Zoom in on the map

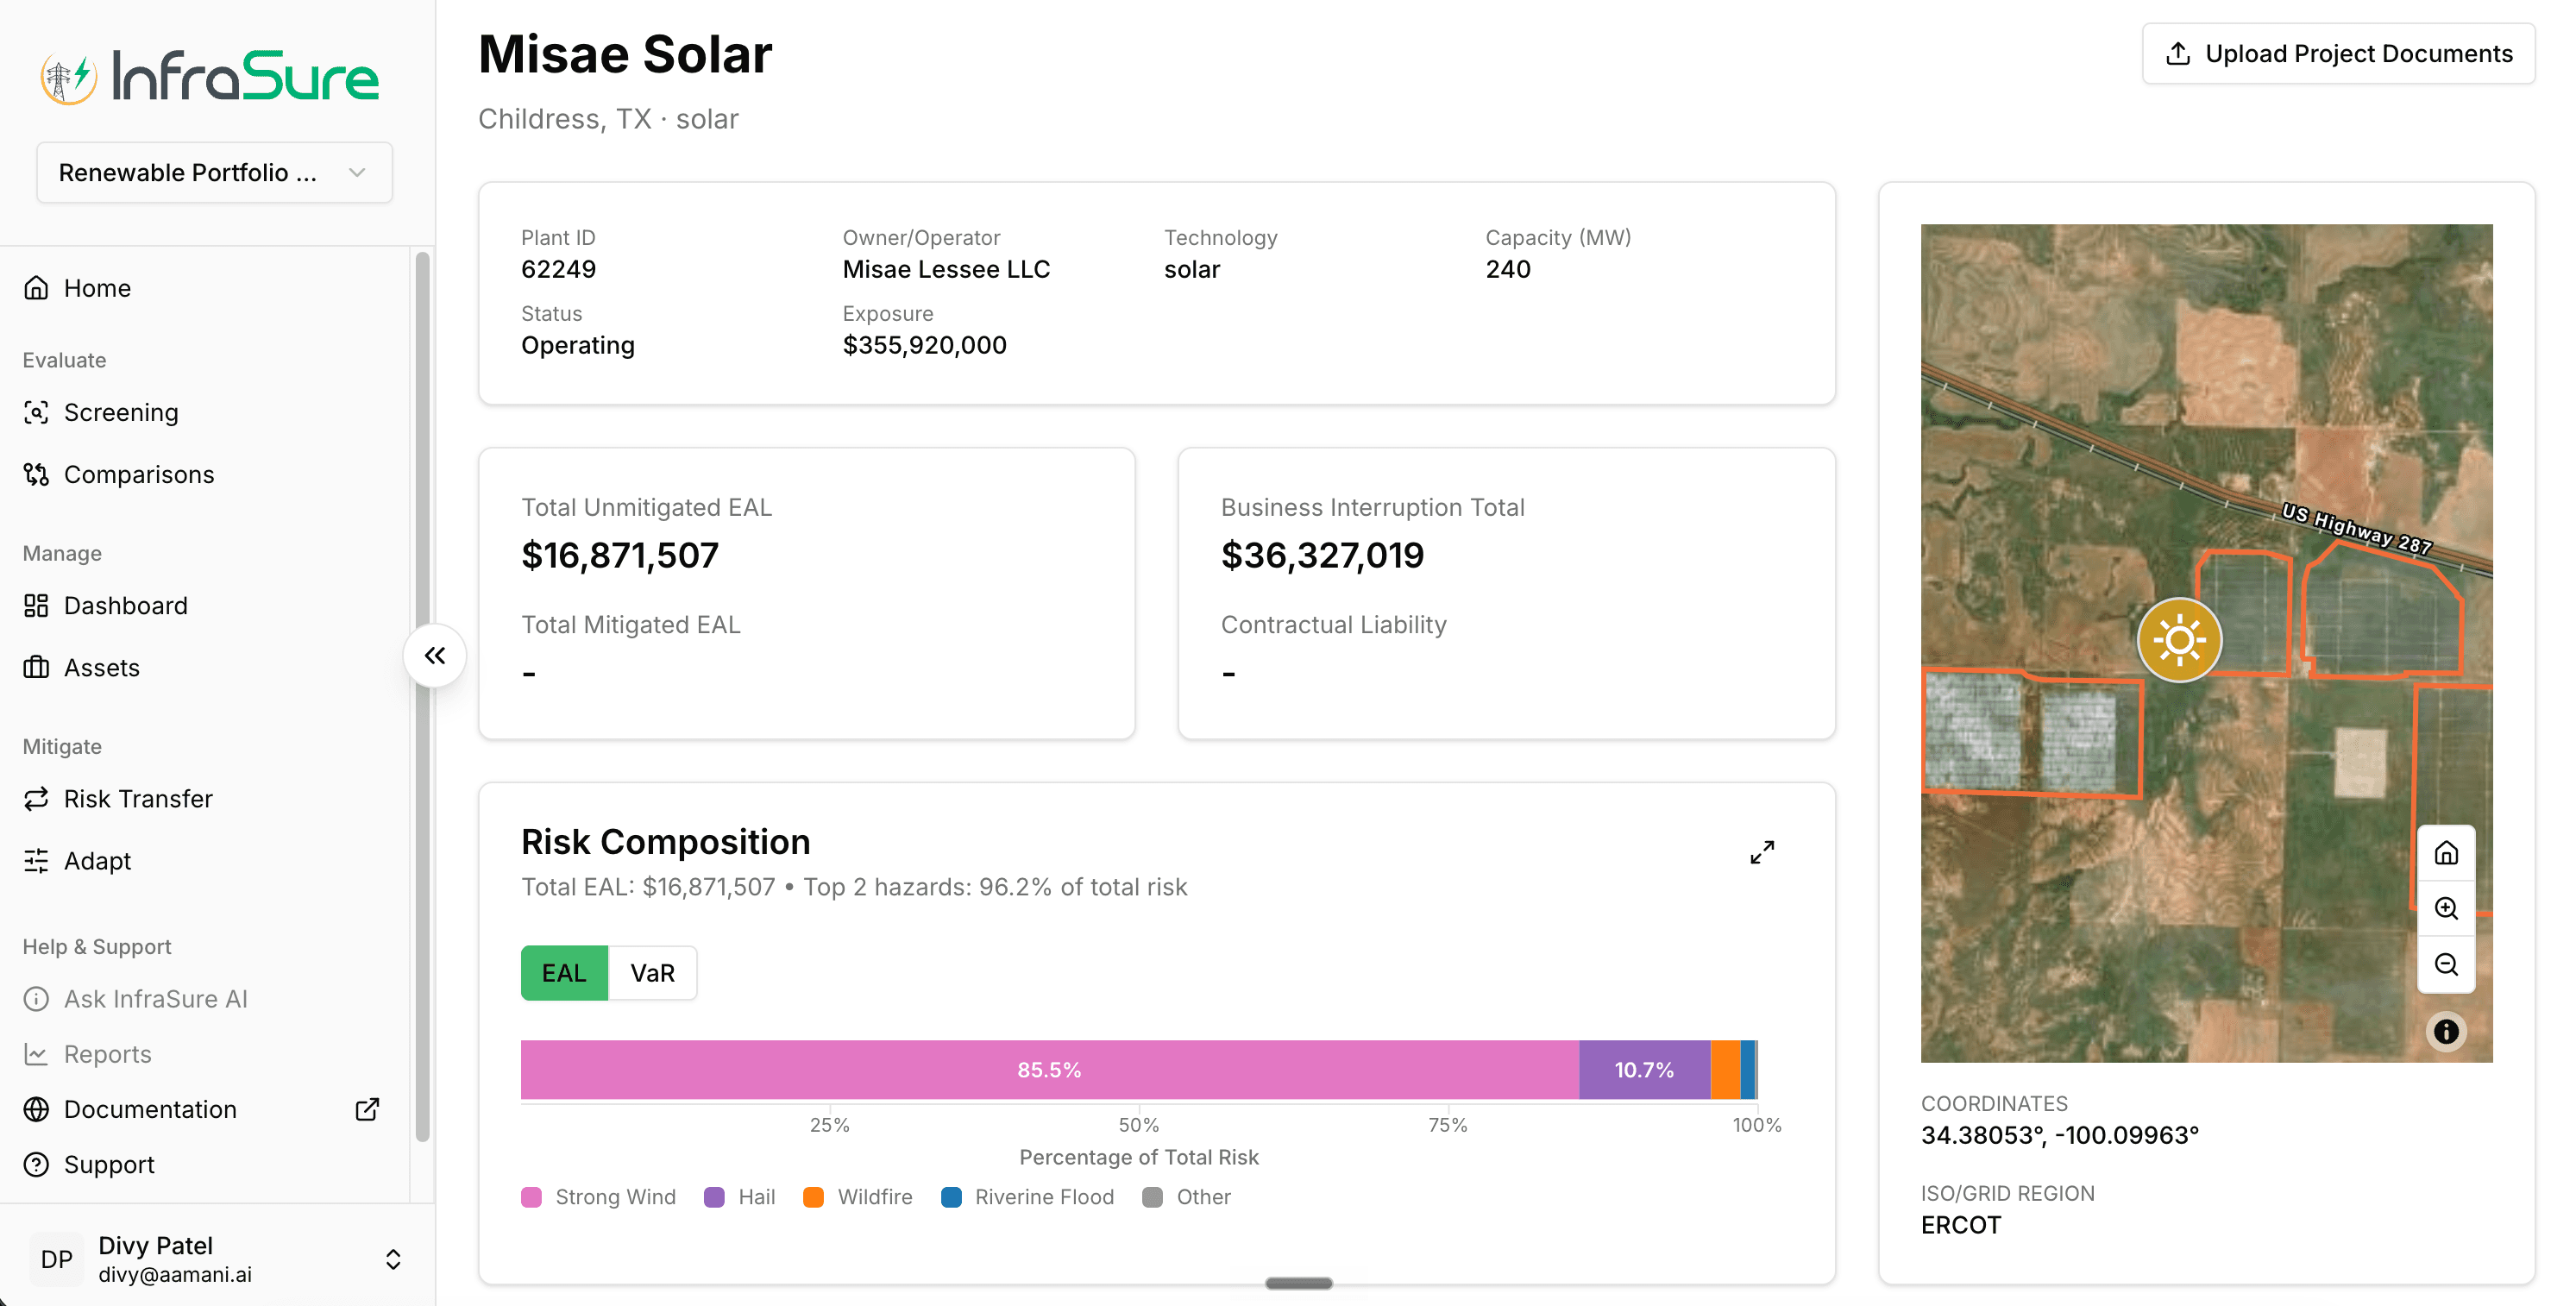click(x=2446, y=908)
